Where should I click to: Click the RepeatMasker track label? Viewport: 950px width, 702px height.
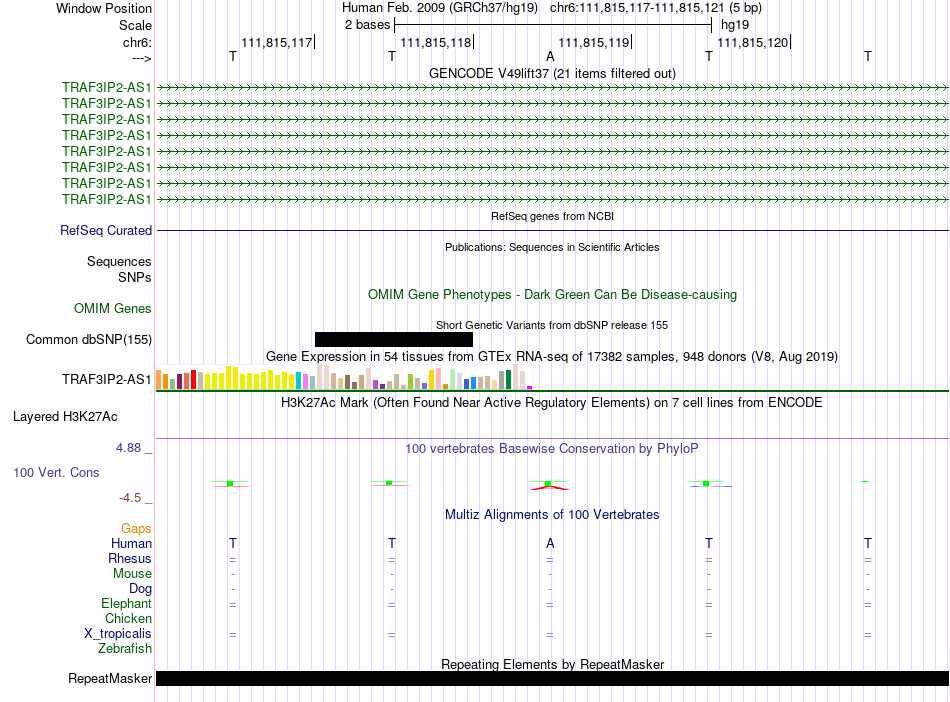pos(110,678)
